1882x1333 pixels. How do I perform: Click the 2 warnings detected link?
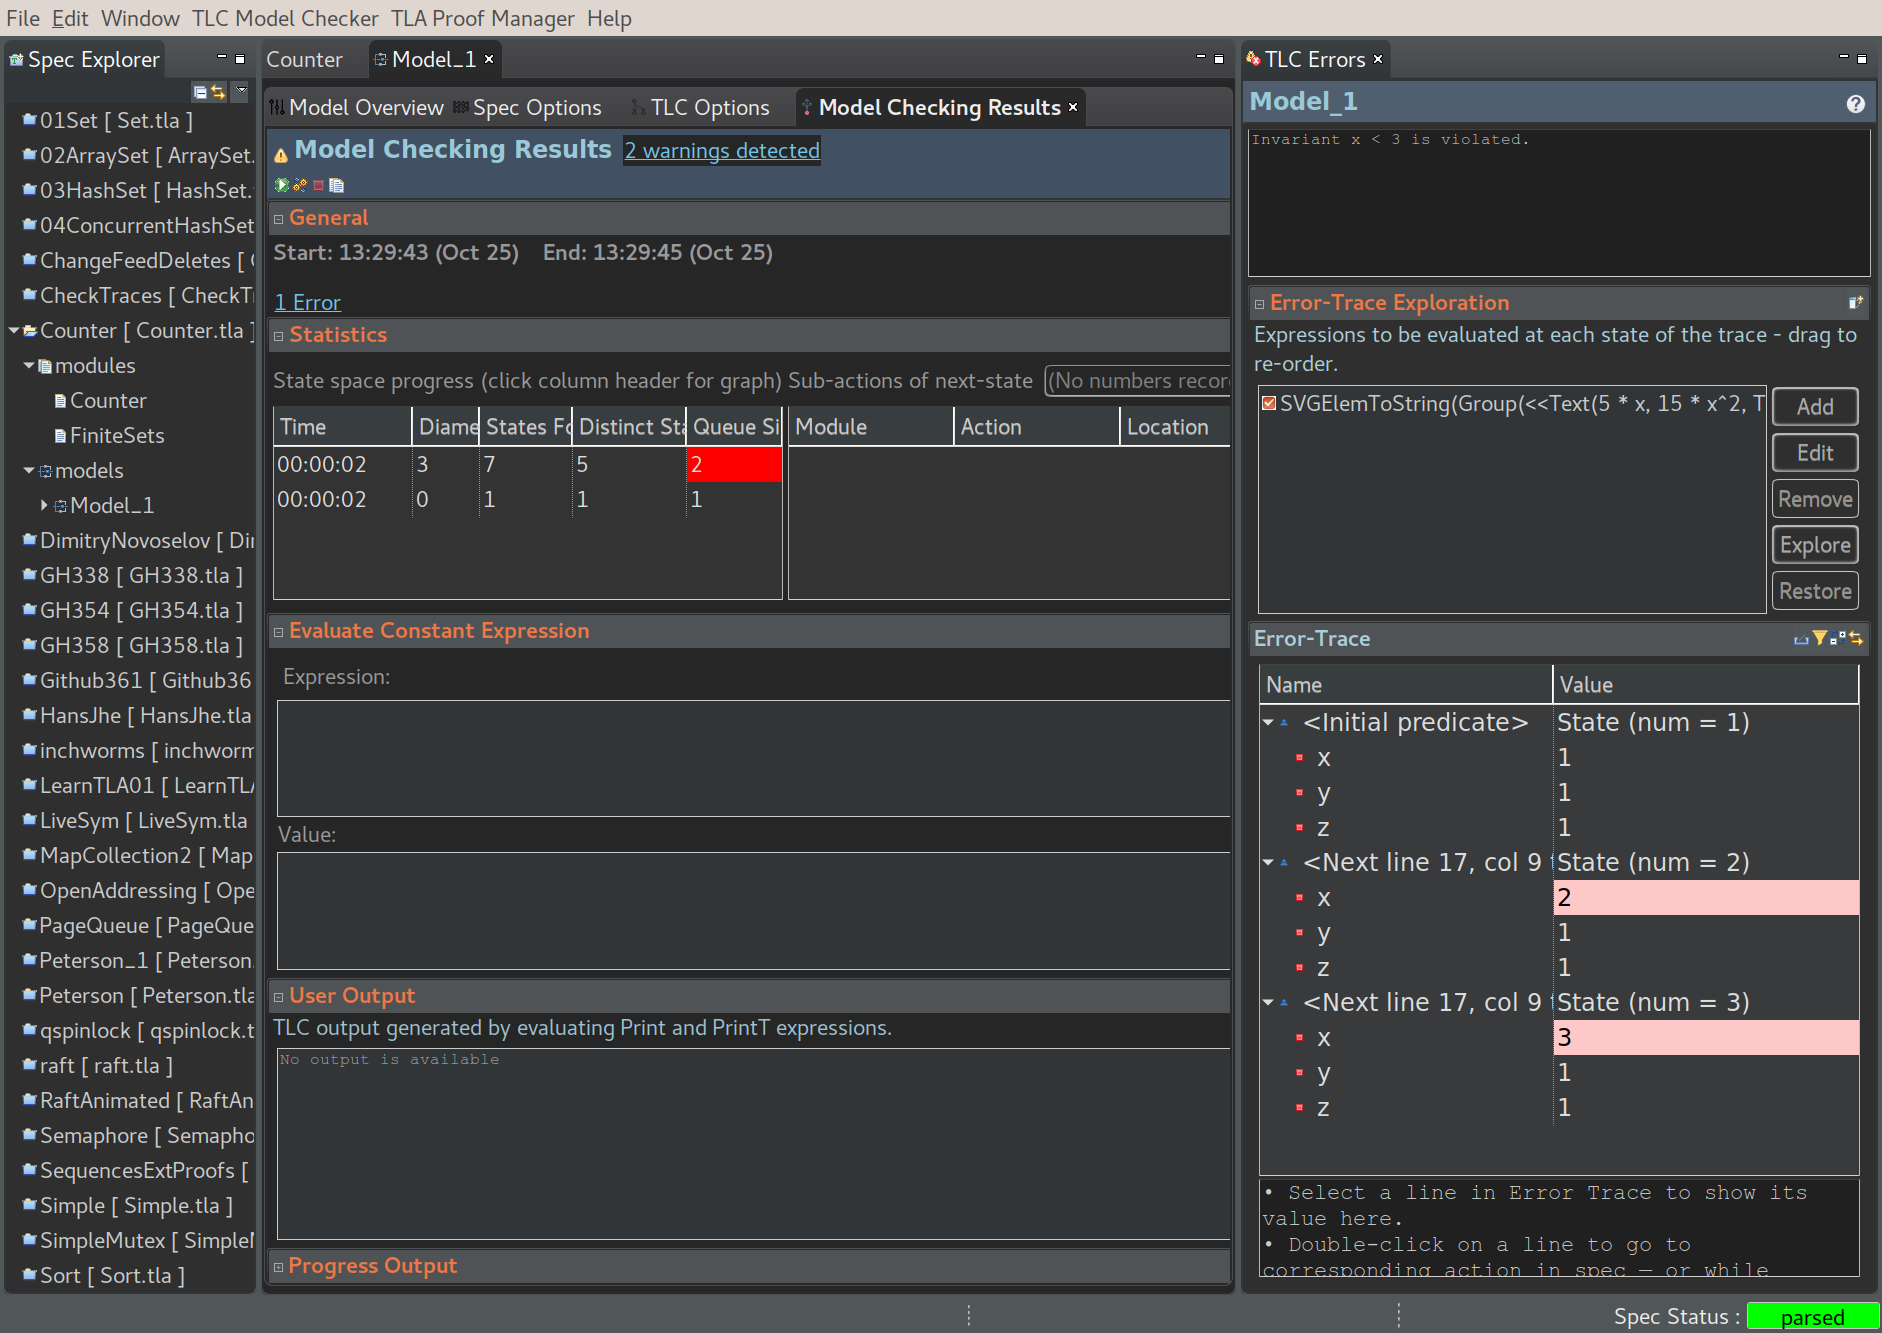tap(722, 150)
